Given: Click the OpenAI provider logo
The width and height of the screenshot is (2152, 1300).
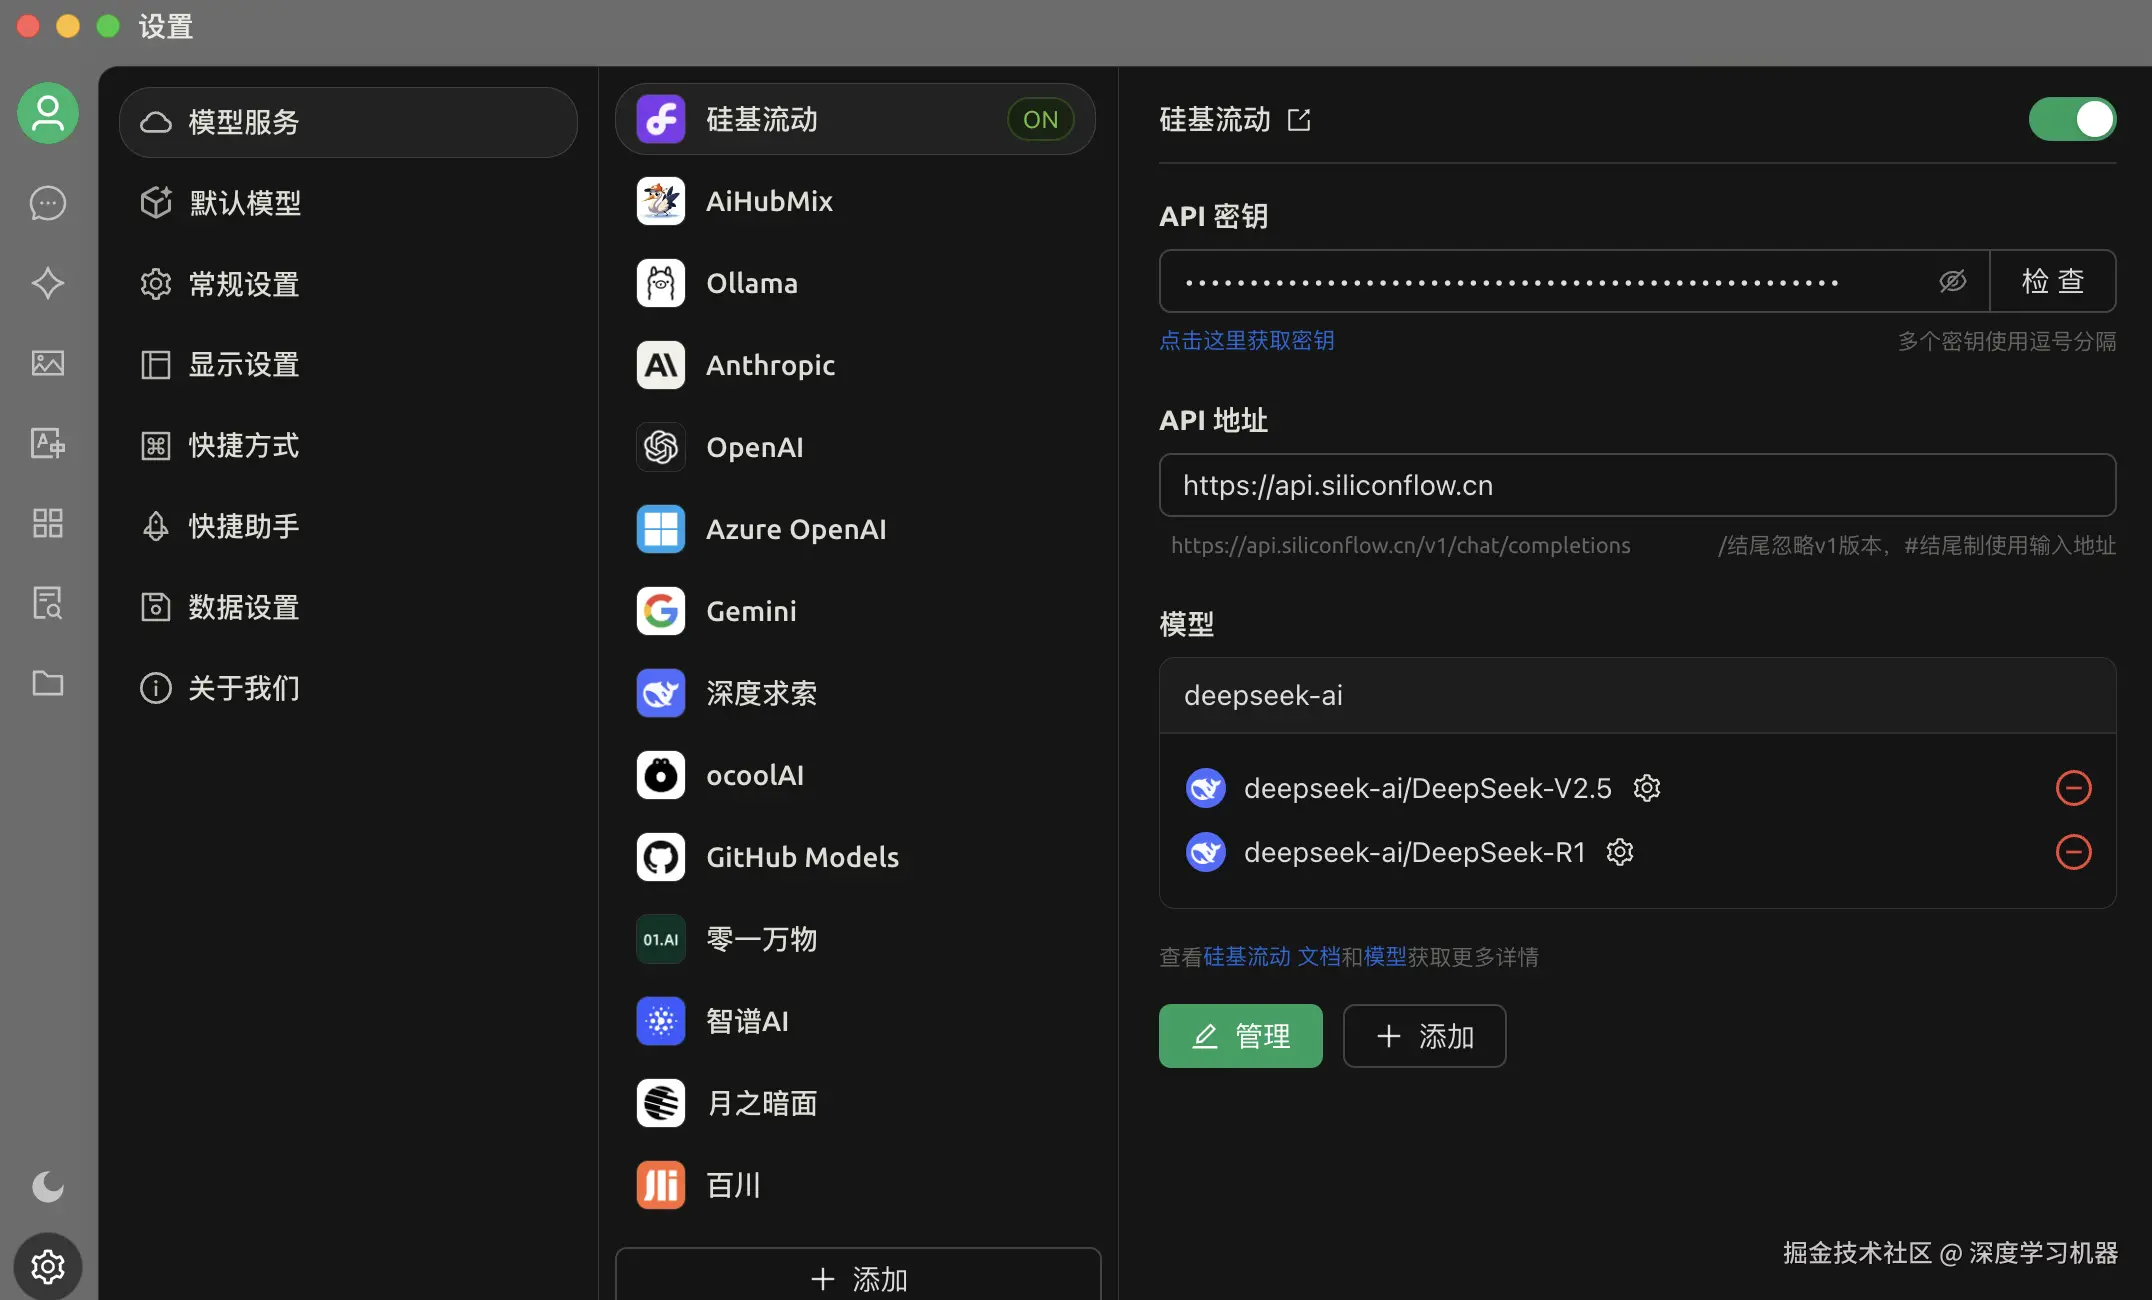Looking at the screenshot, I should (661, 447).
